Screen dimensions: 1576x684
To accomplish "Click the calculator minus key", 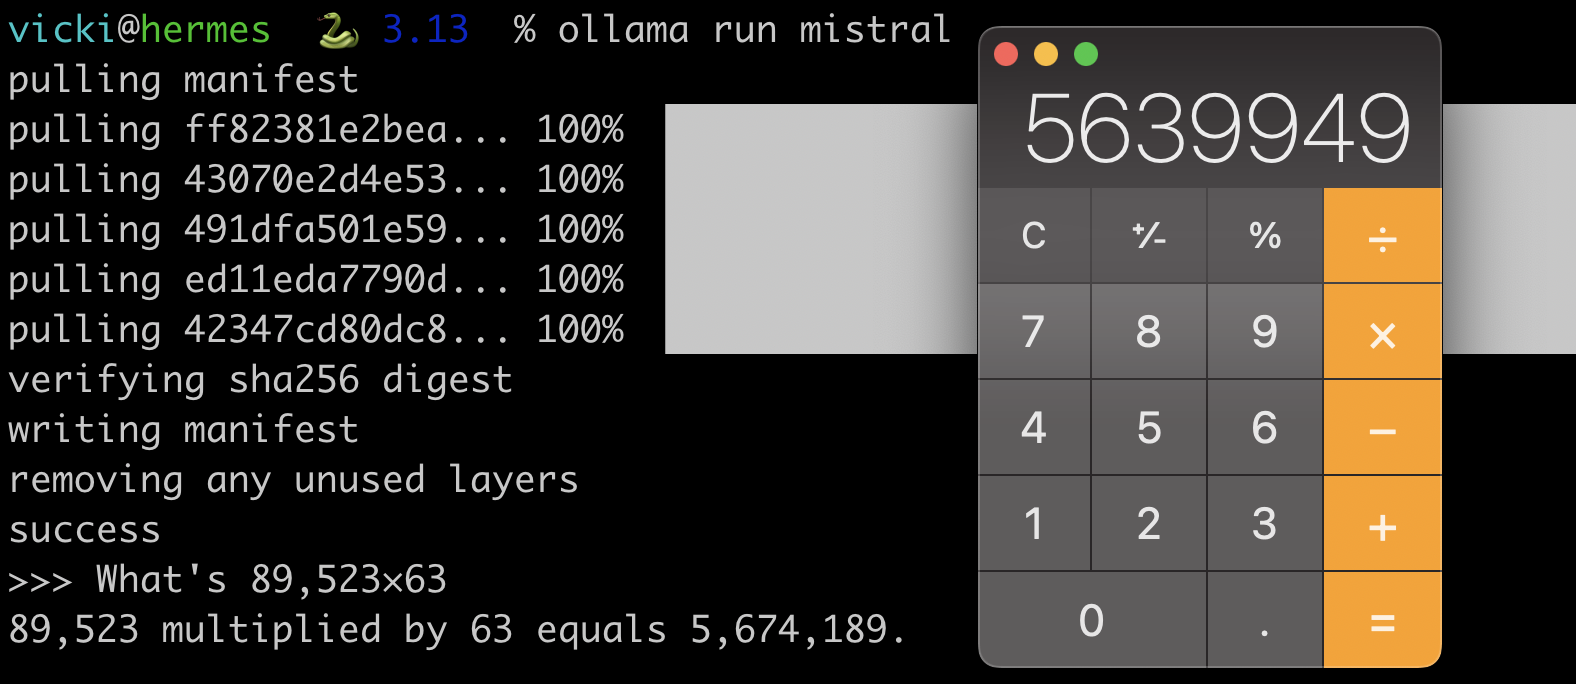I will point(1382,428).
